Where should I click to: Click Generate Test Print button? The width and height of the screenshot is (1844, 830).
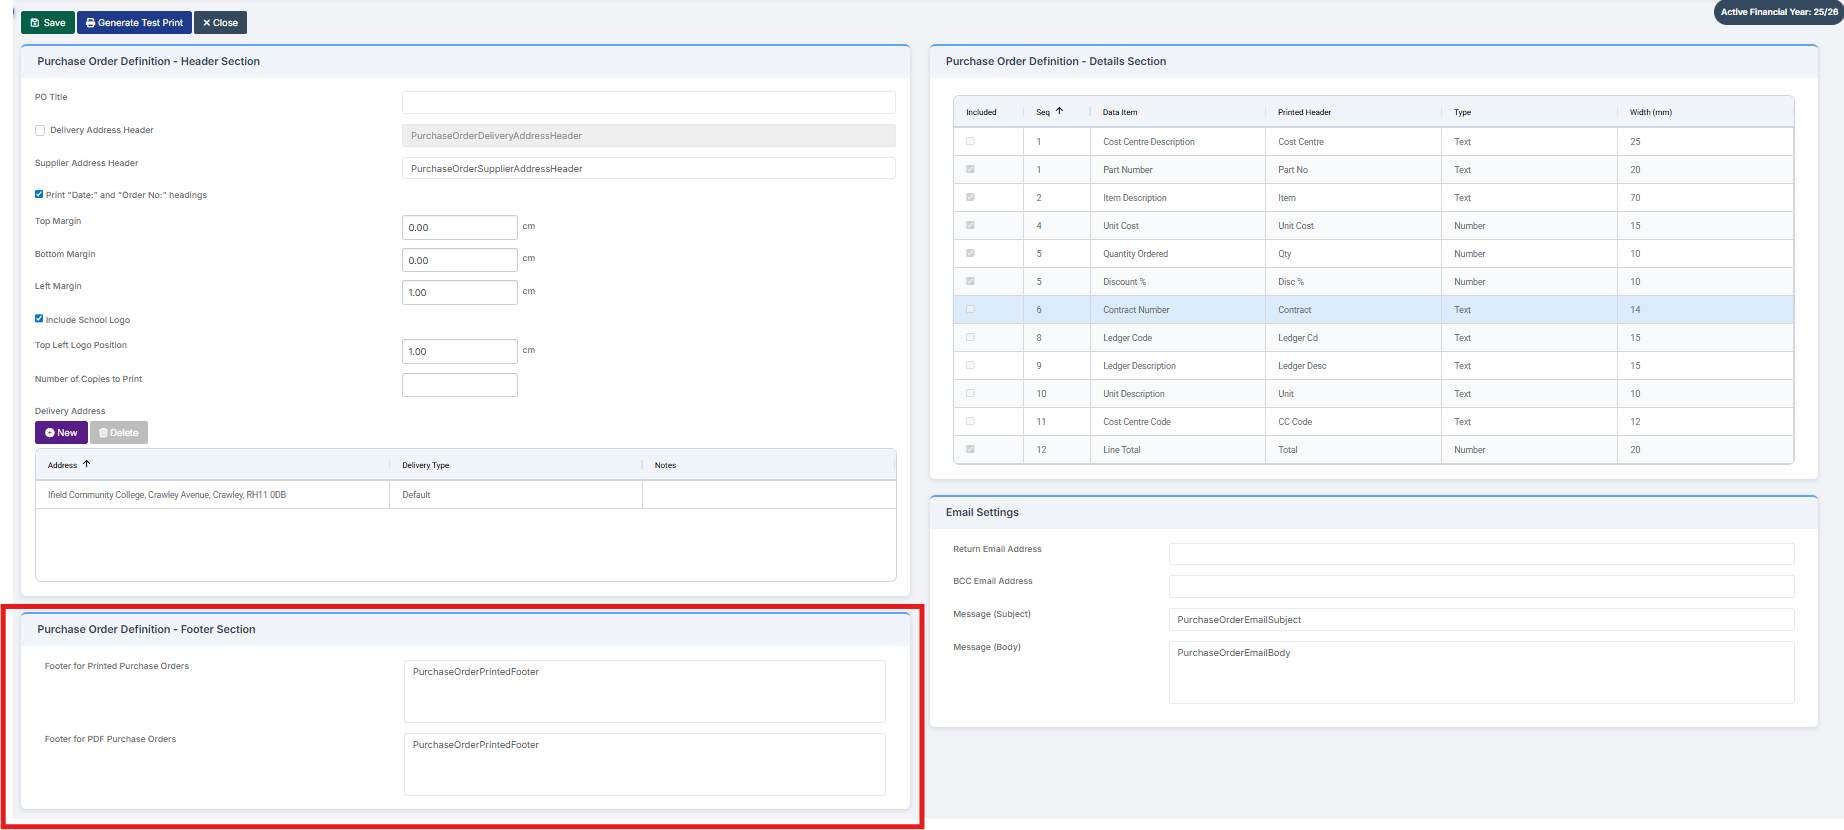pos(134,23)
